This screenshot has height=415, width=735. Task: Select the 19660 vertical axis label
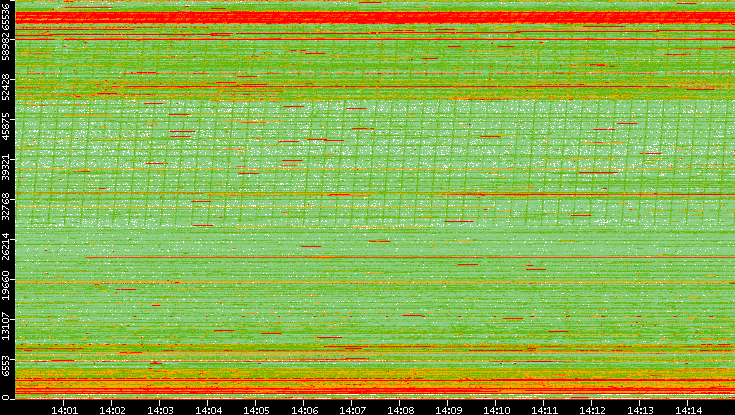click(x=5, y=286)
